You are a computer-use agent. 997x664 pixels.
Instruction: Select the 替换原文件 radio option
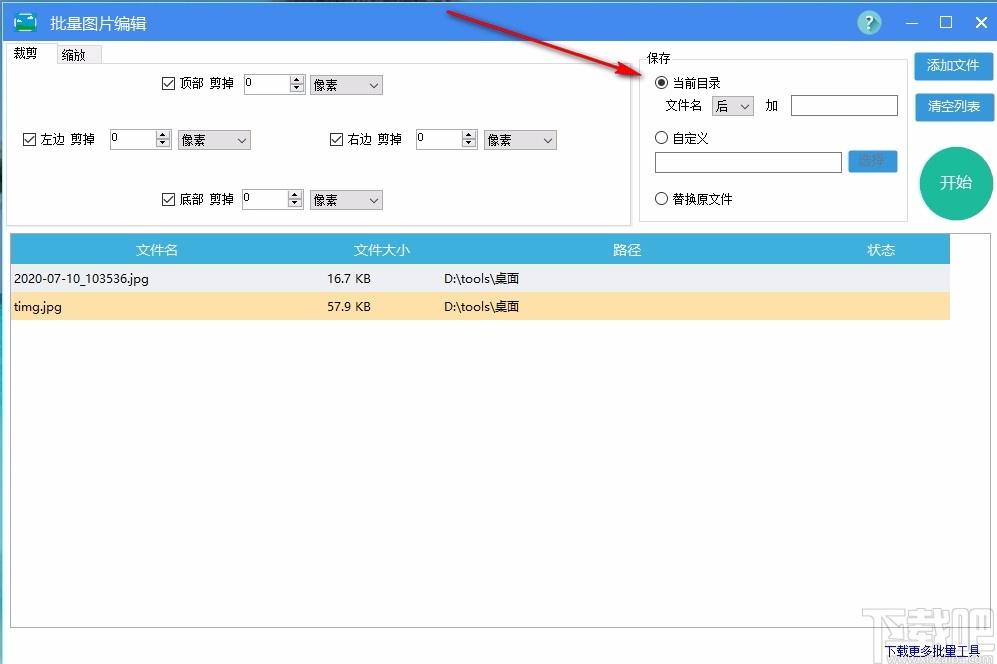click(x=661, y=199)
